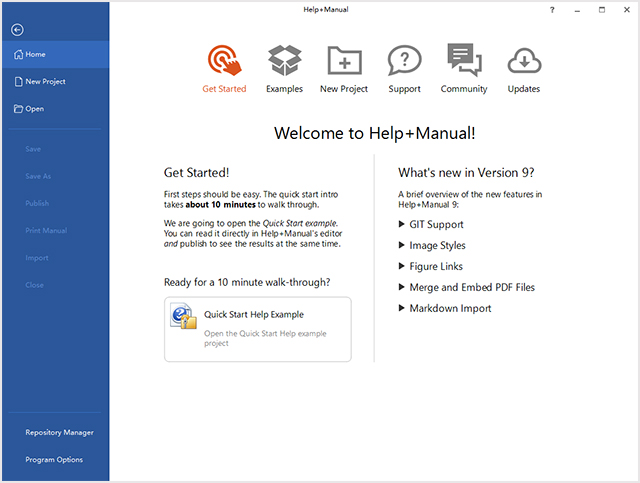Click the New Project folder-plus icon
The image size is (640, 483).
coord(344,60)
